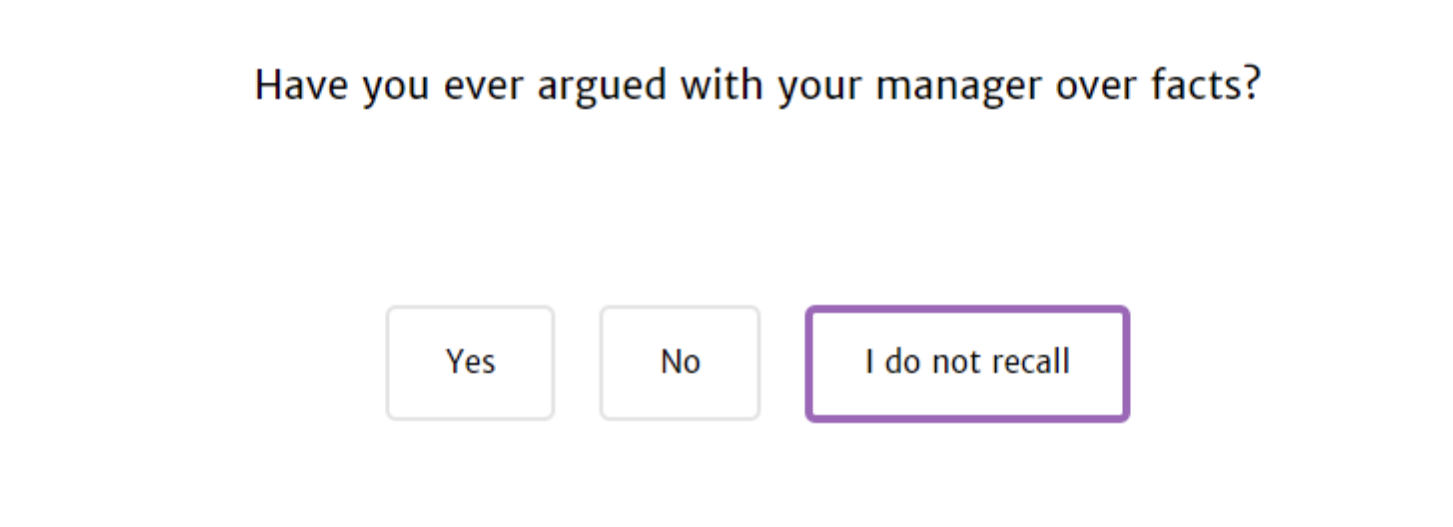Screen dimensions: 1453x527
Task: Indicate you don't remember via "I do not recall"
Action: tap(967, 362)
